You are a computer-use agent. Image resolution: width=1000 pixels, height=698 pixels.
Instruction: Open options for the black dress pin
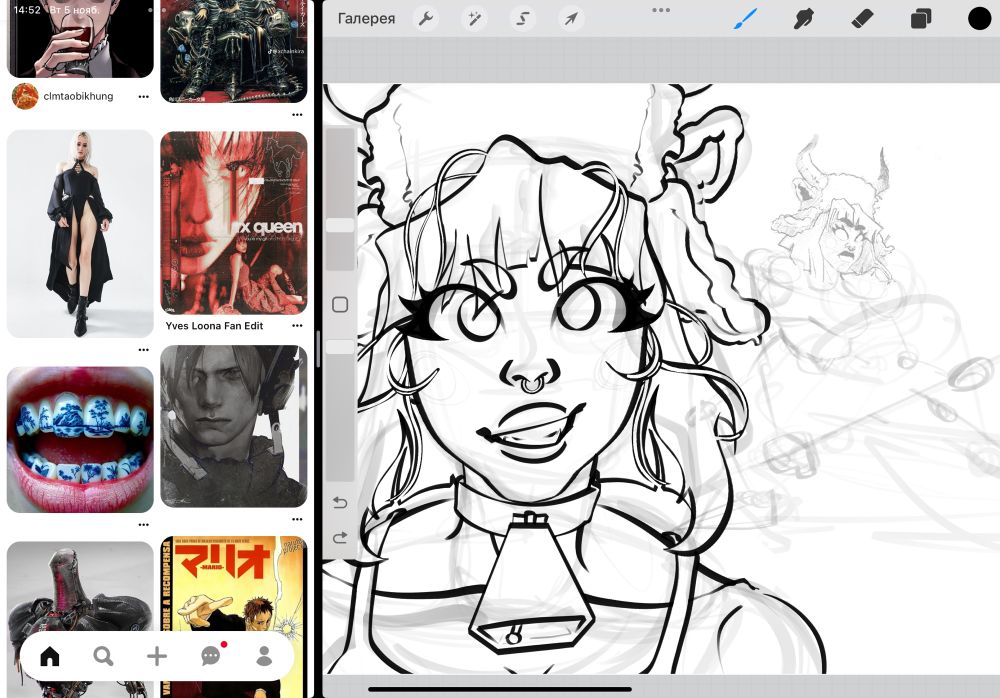click(x=143, y=350)
